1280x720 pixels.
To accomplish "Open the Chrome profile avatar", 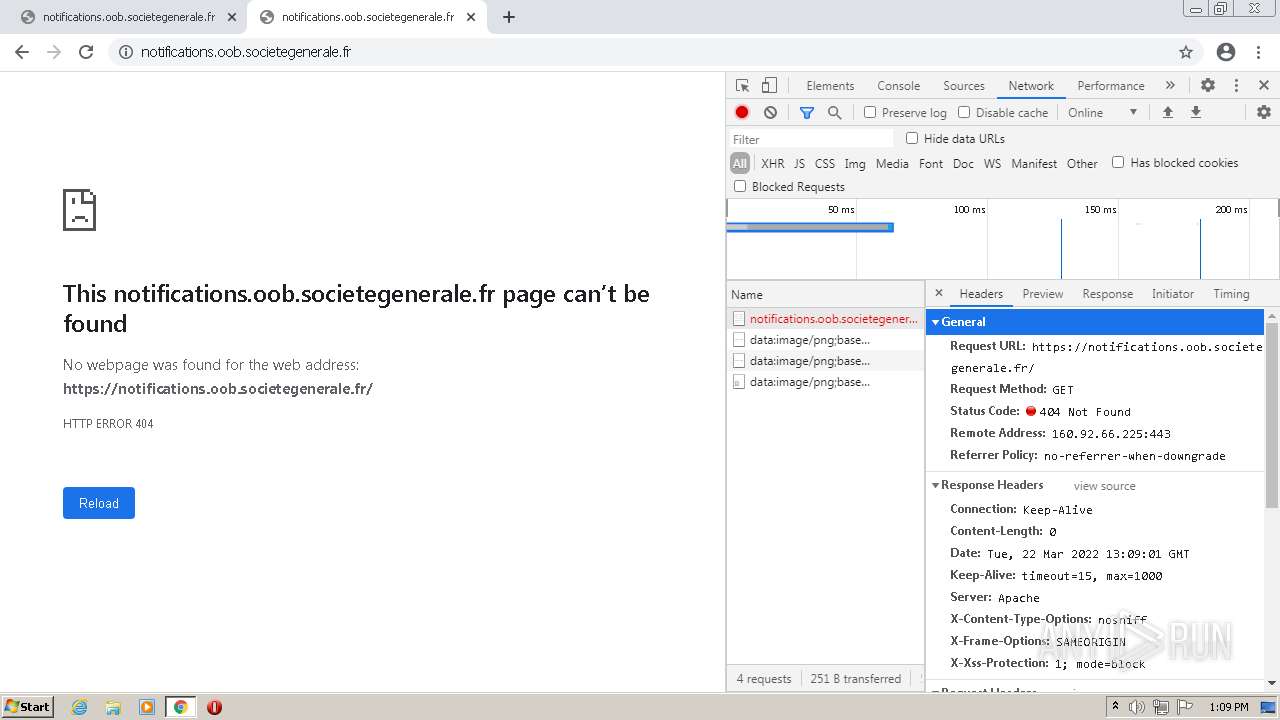I will (x=1226, y=52).
